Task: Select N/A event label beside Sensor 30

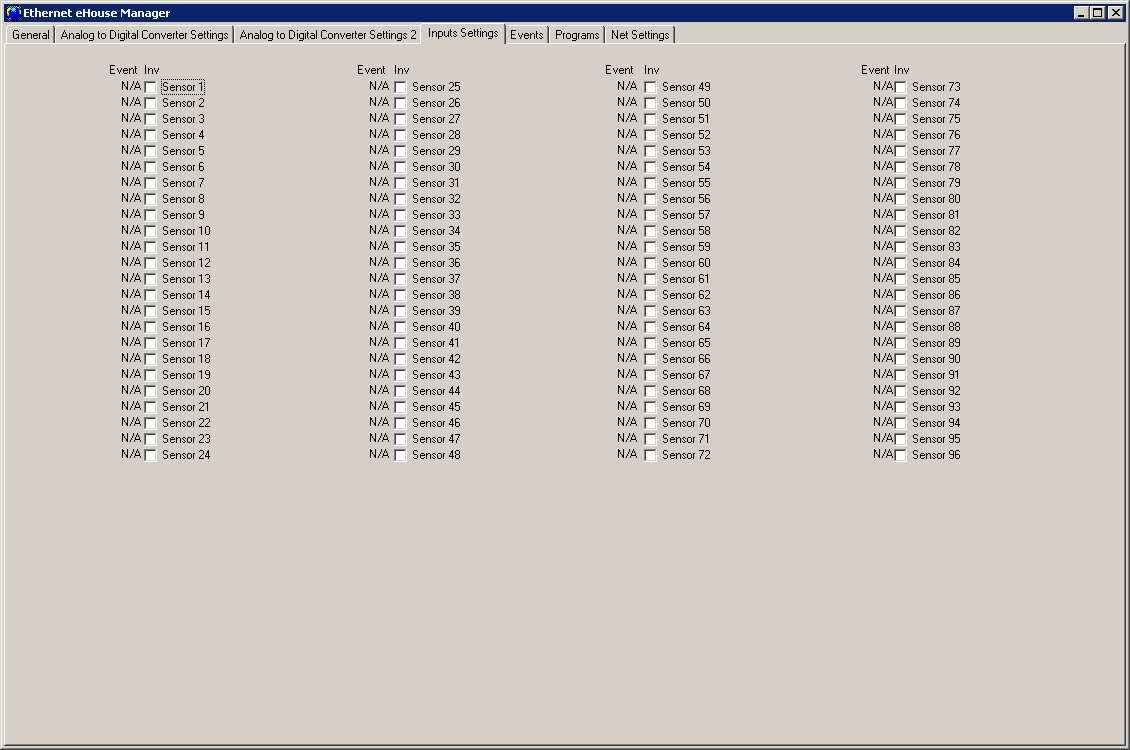Action: (x=379, y=166)
